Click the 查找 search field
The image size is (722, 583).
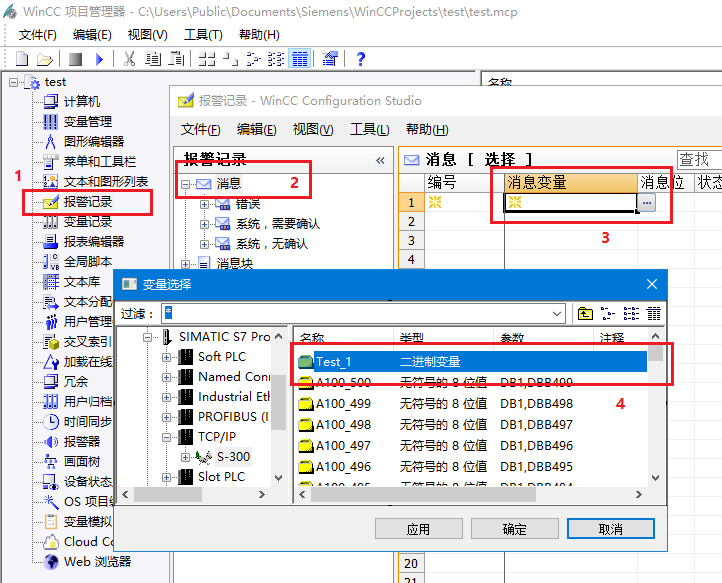pos(699,160)
